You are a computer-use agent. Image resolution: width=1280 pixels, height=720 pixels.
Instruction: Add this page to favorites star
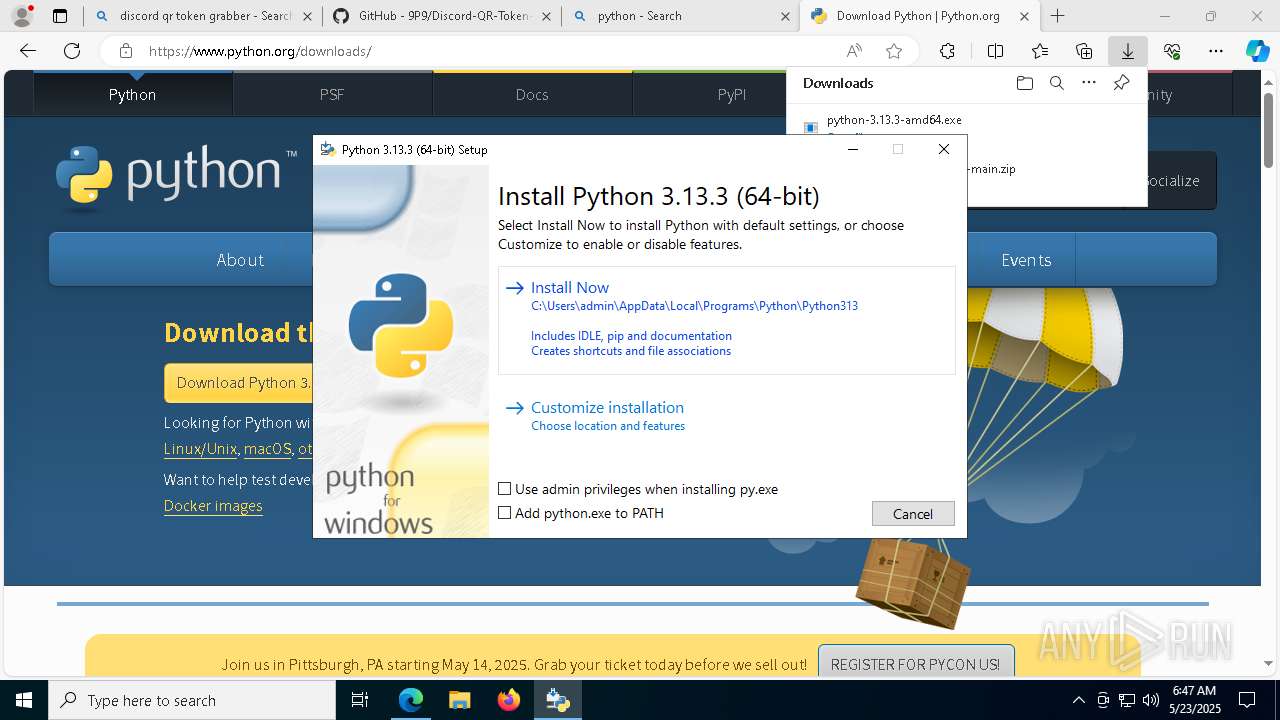tap(894, 51)
